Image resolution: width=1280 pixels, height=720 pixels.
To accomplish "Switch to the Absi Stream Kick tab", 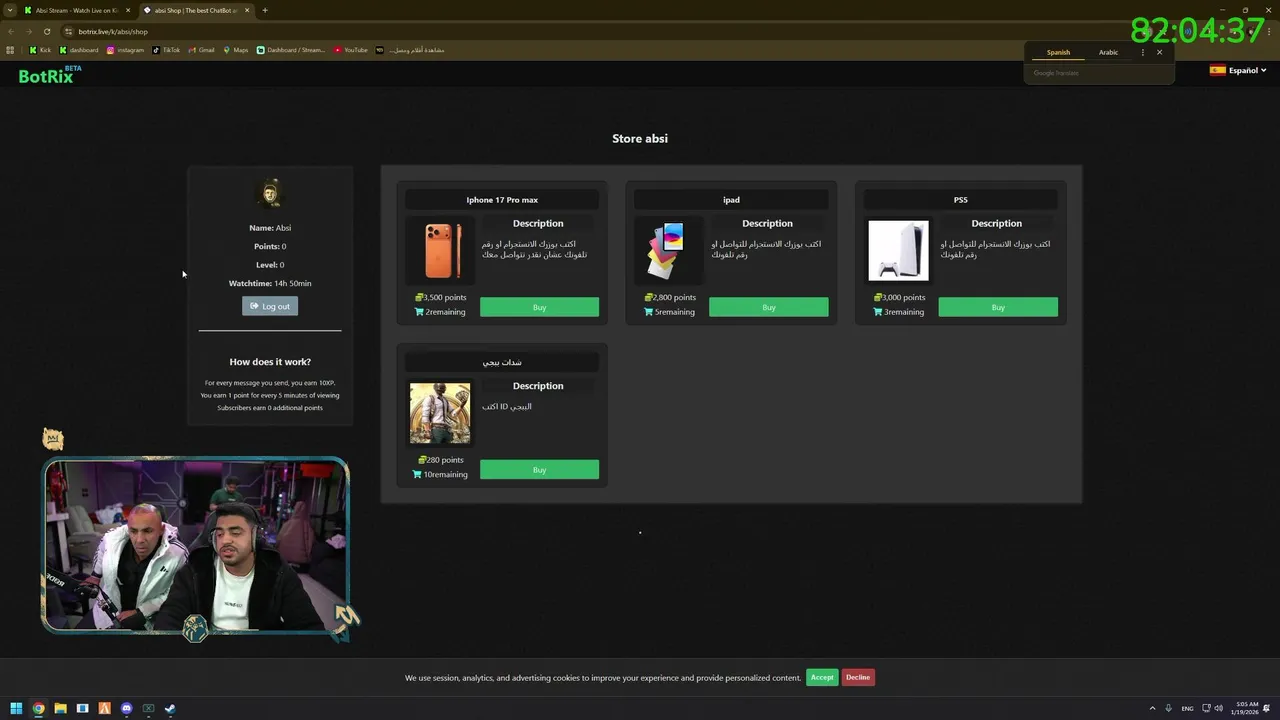I will 75,10.
